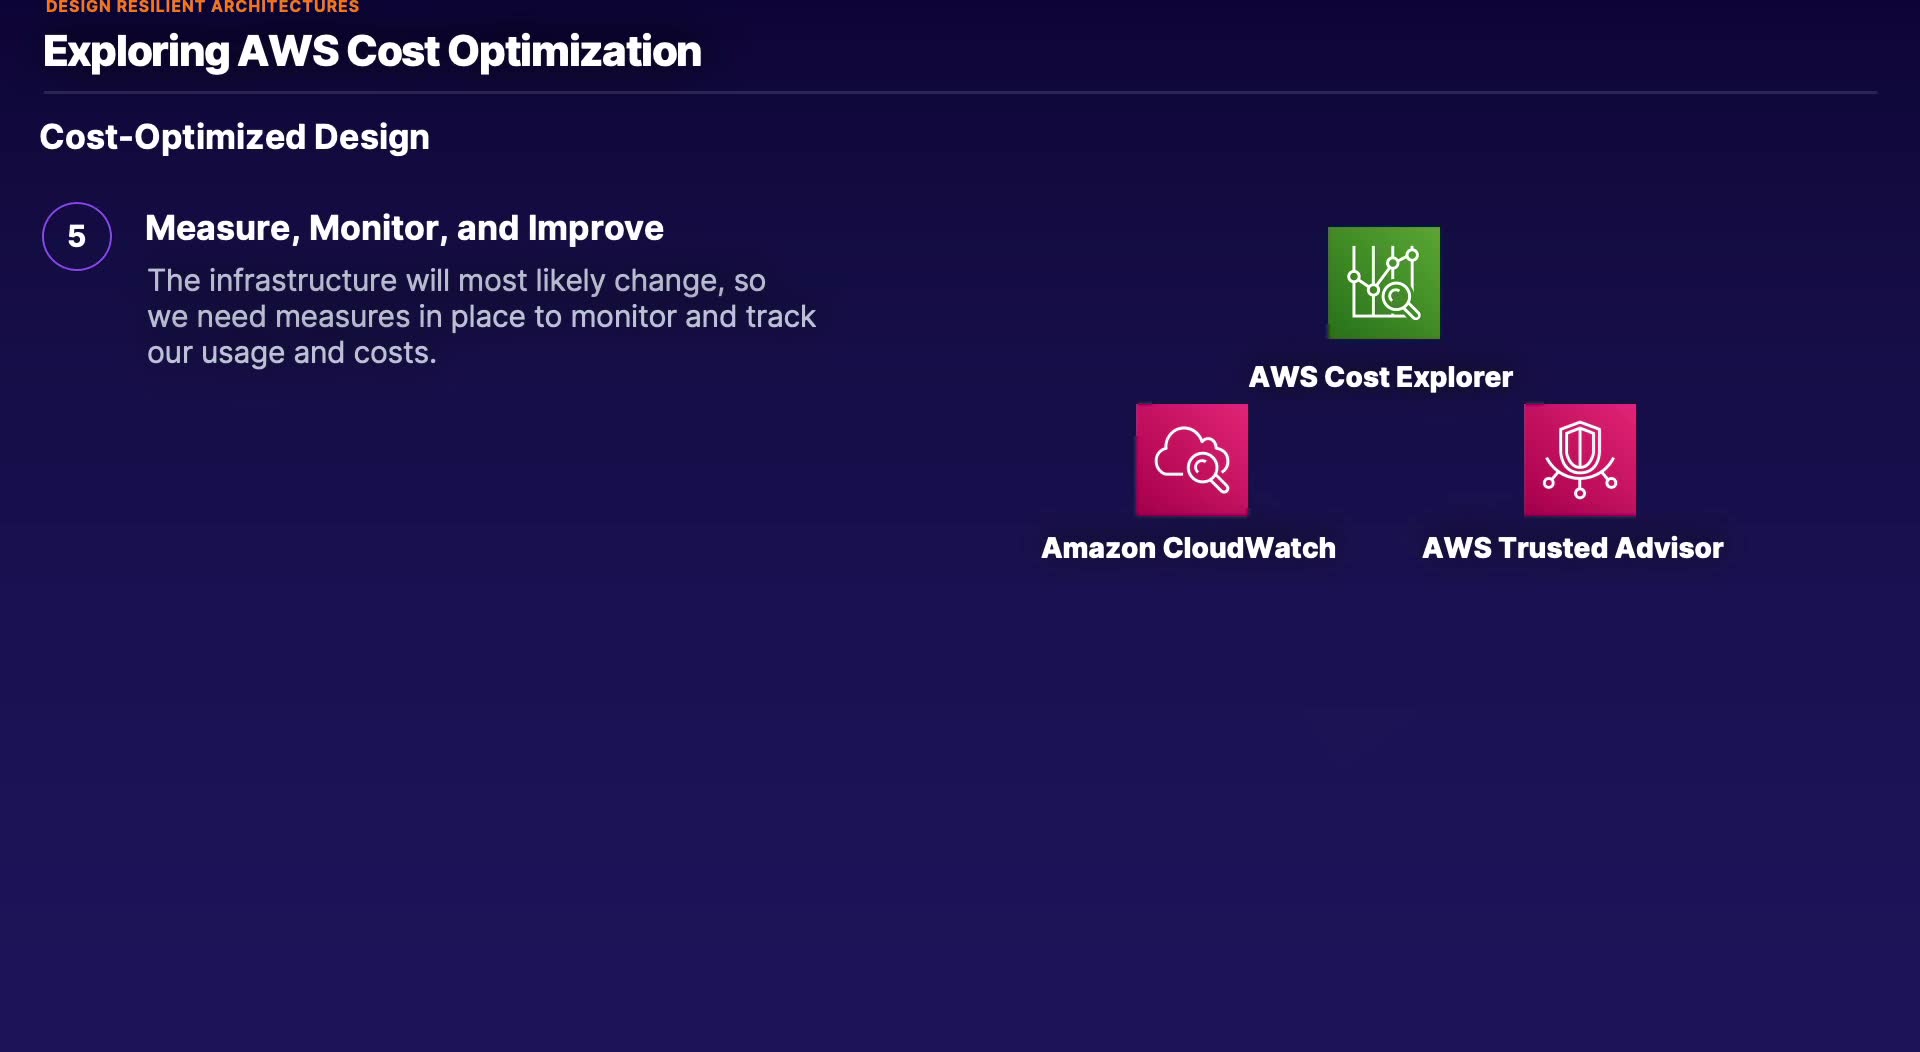Click the line "we need measures in place"
Screen dimensions: 1920x1052
coord(481,317)
